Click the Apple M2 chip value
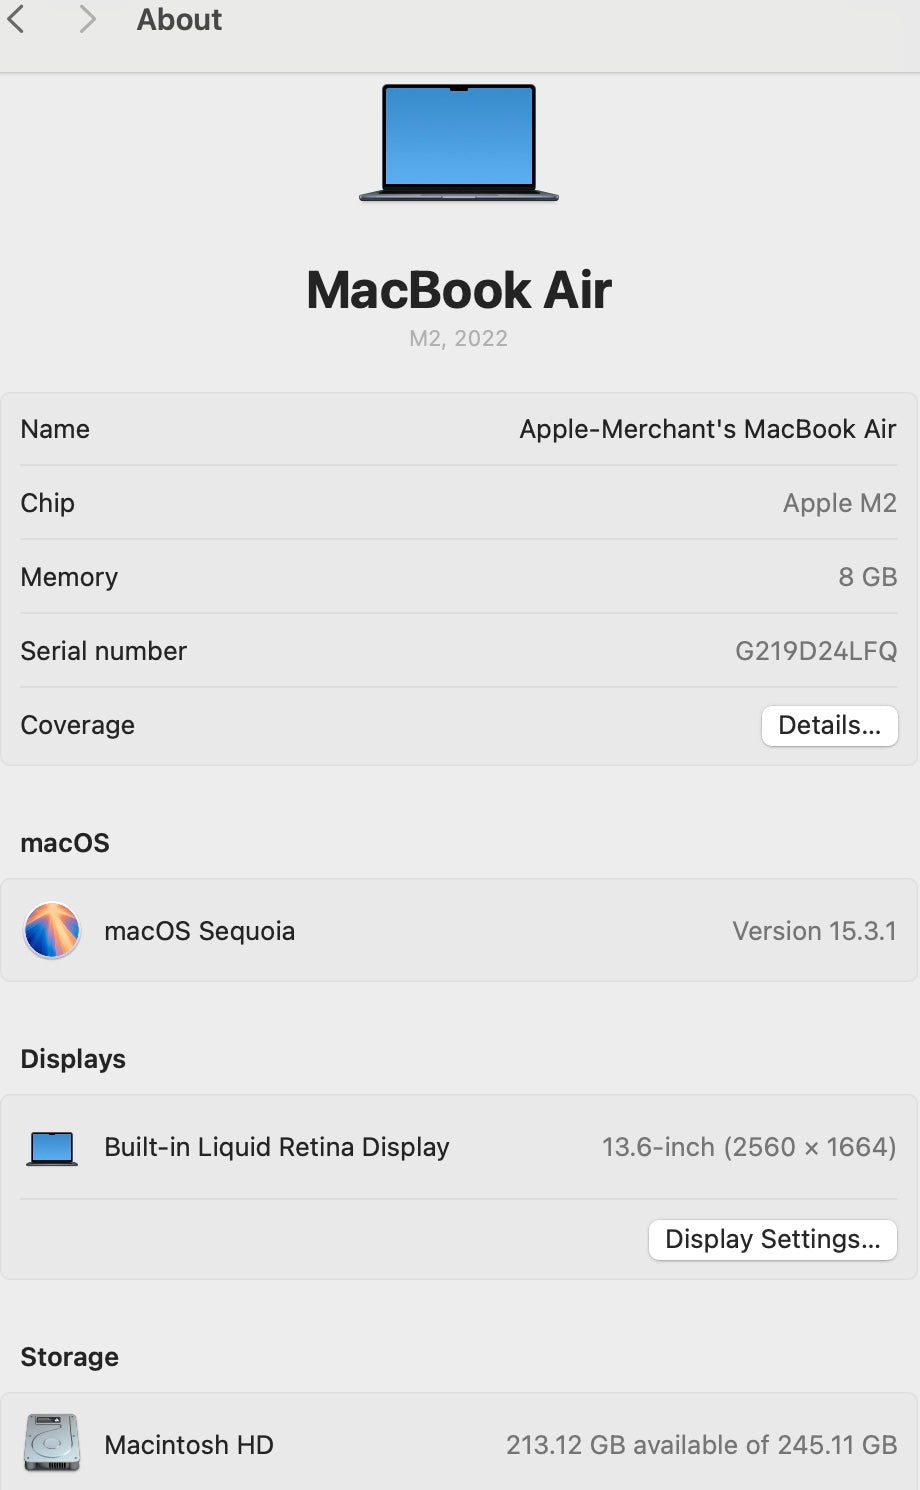This screenshot has height=1490, width=920. click(x=840, y=503)
